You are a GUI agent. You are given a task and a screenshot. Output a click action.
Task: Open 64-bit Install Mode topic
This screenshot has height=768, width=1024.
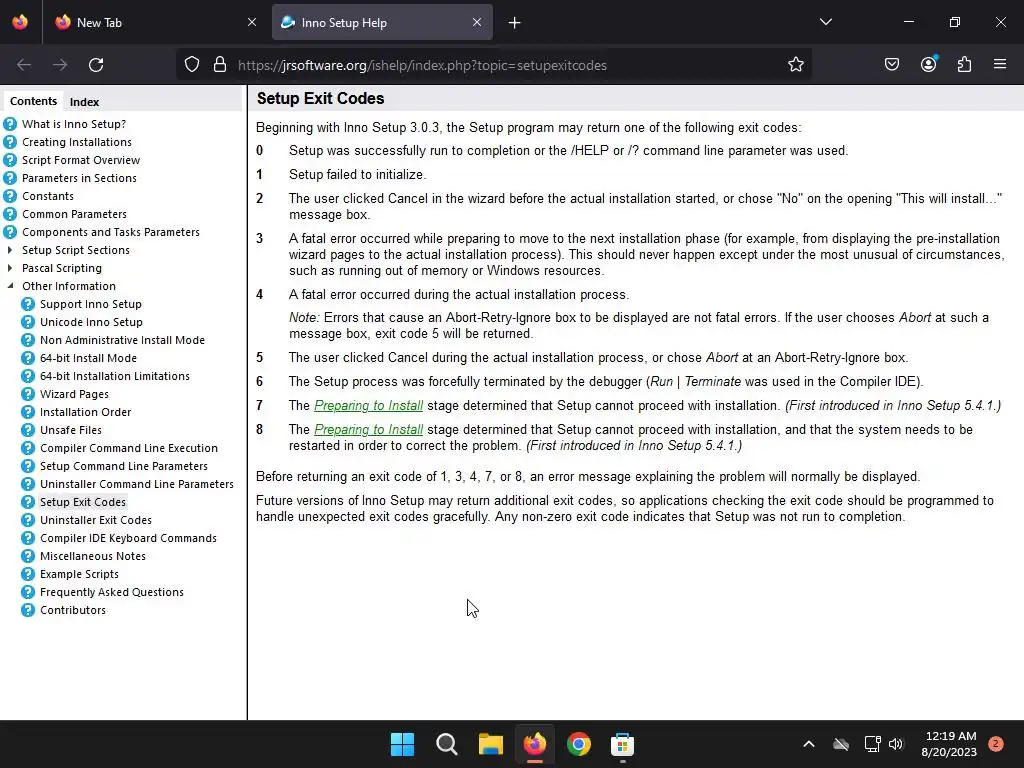click(x=88, y=358)
